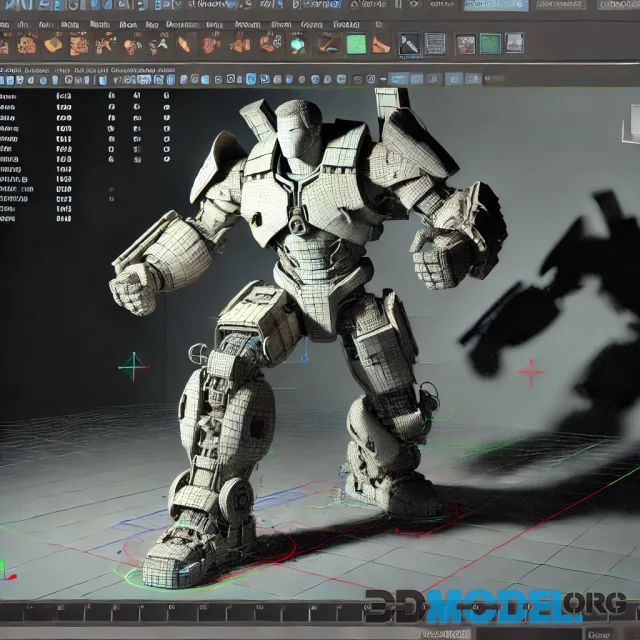This screenshot has height=640, width=640.
Task: Click the green framed thumbnail icon
Action: pos(490,44)
